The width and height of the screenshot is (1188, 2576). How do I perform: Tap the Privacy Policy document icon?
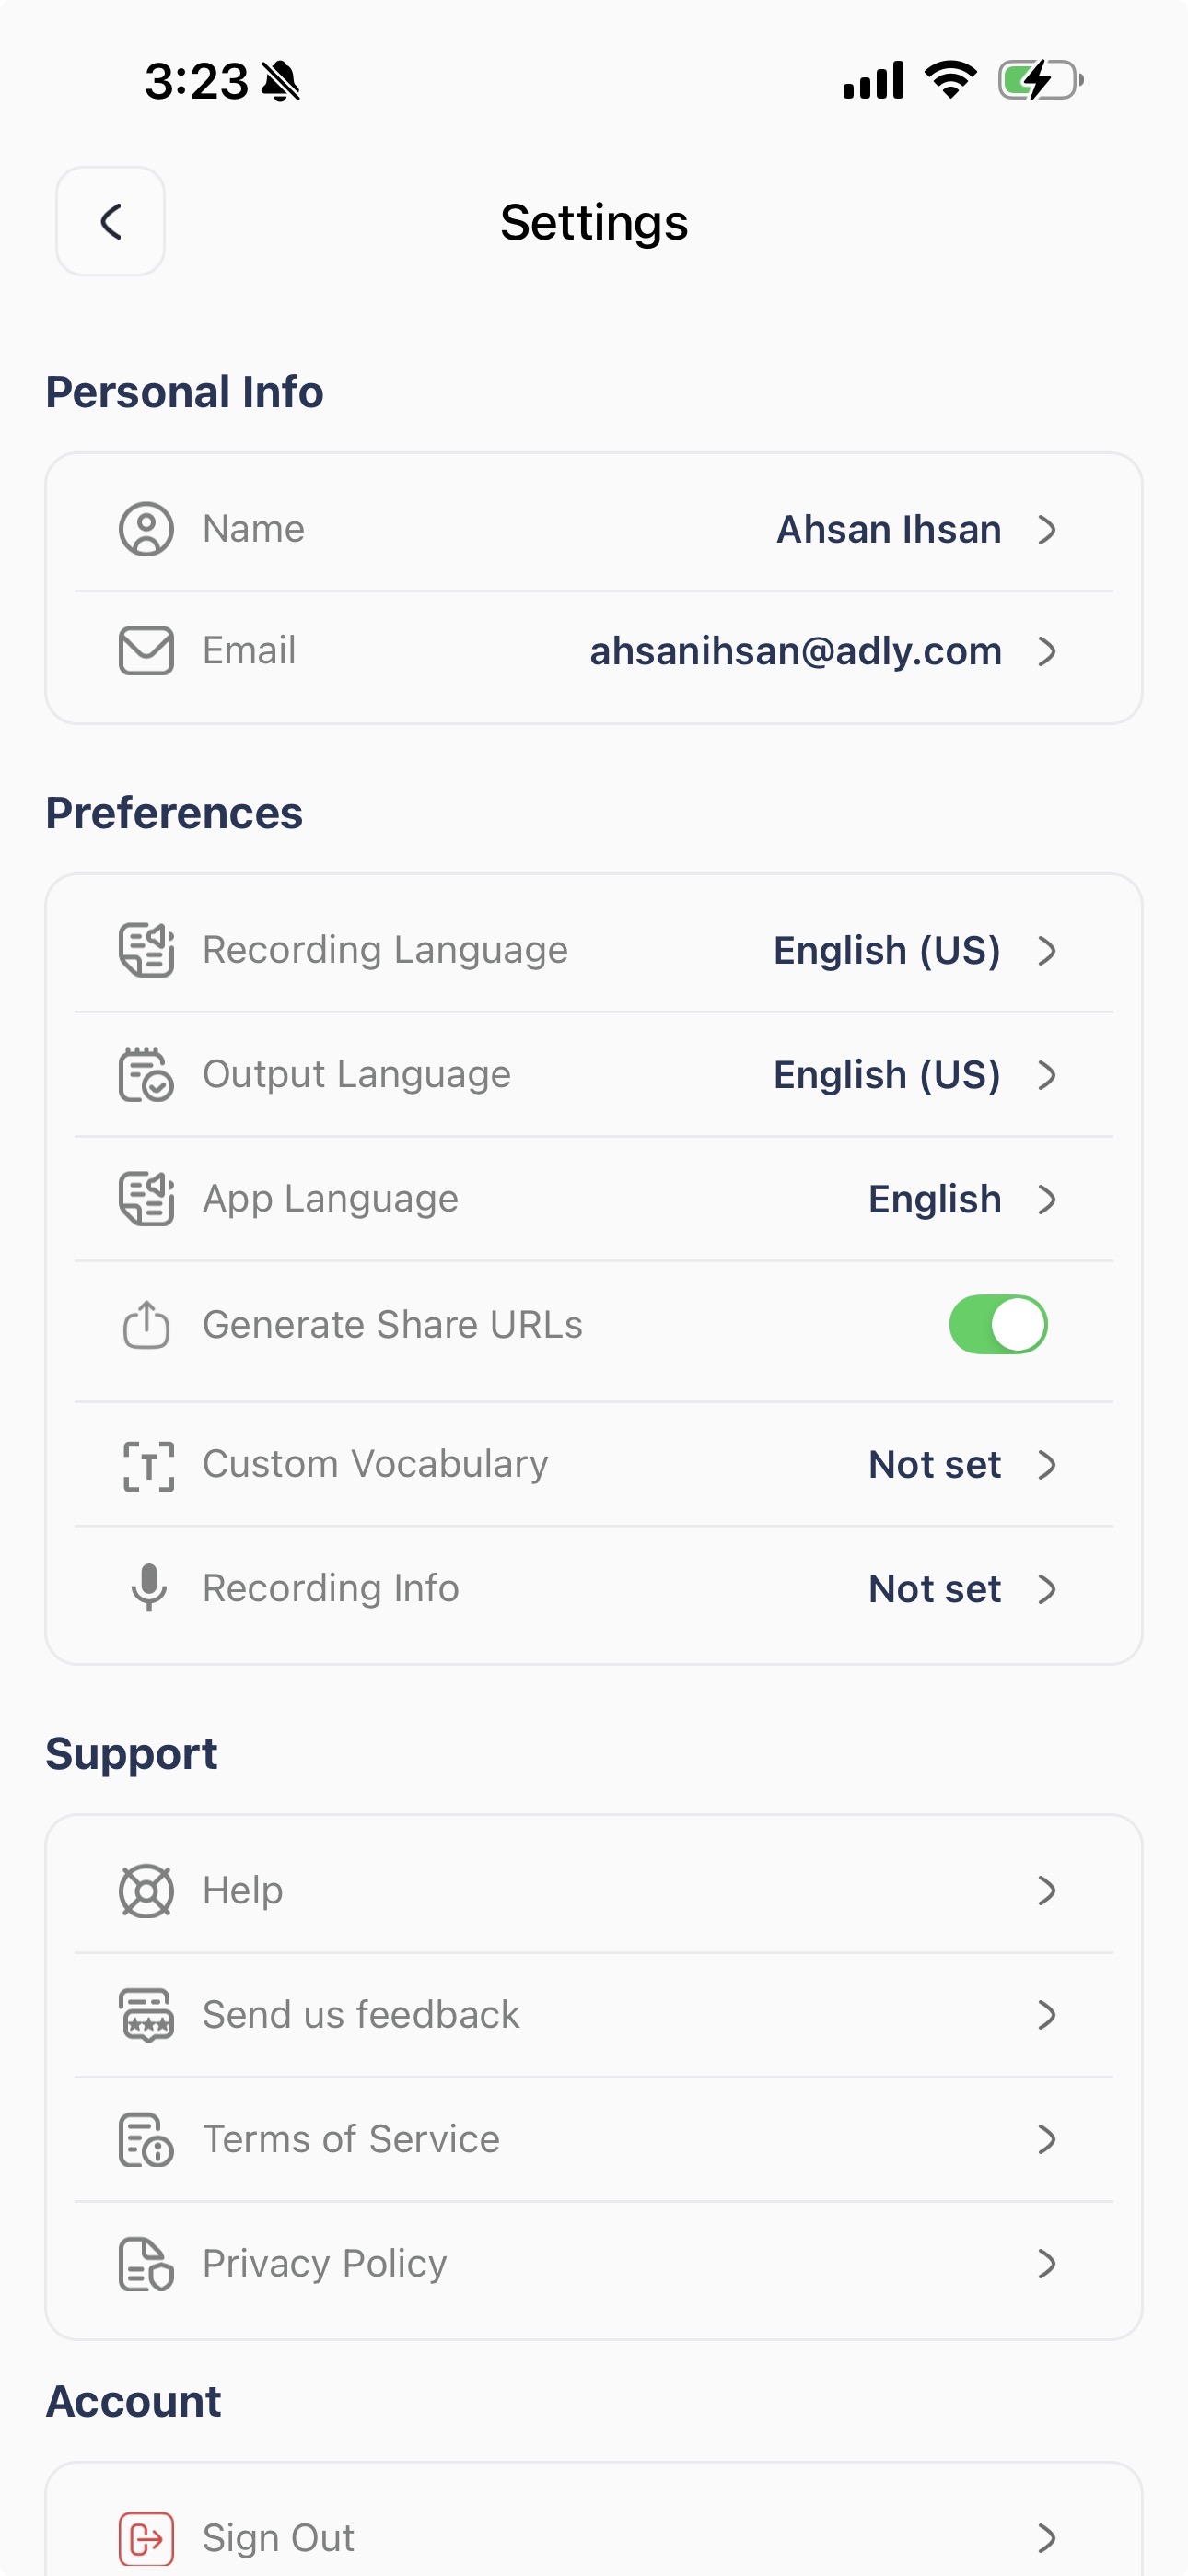pyautogui.click(x=146, y=2263)
